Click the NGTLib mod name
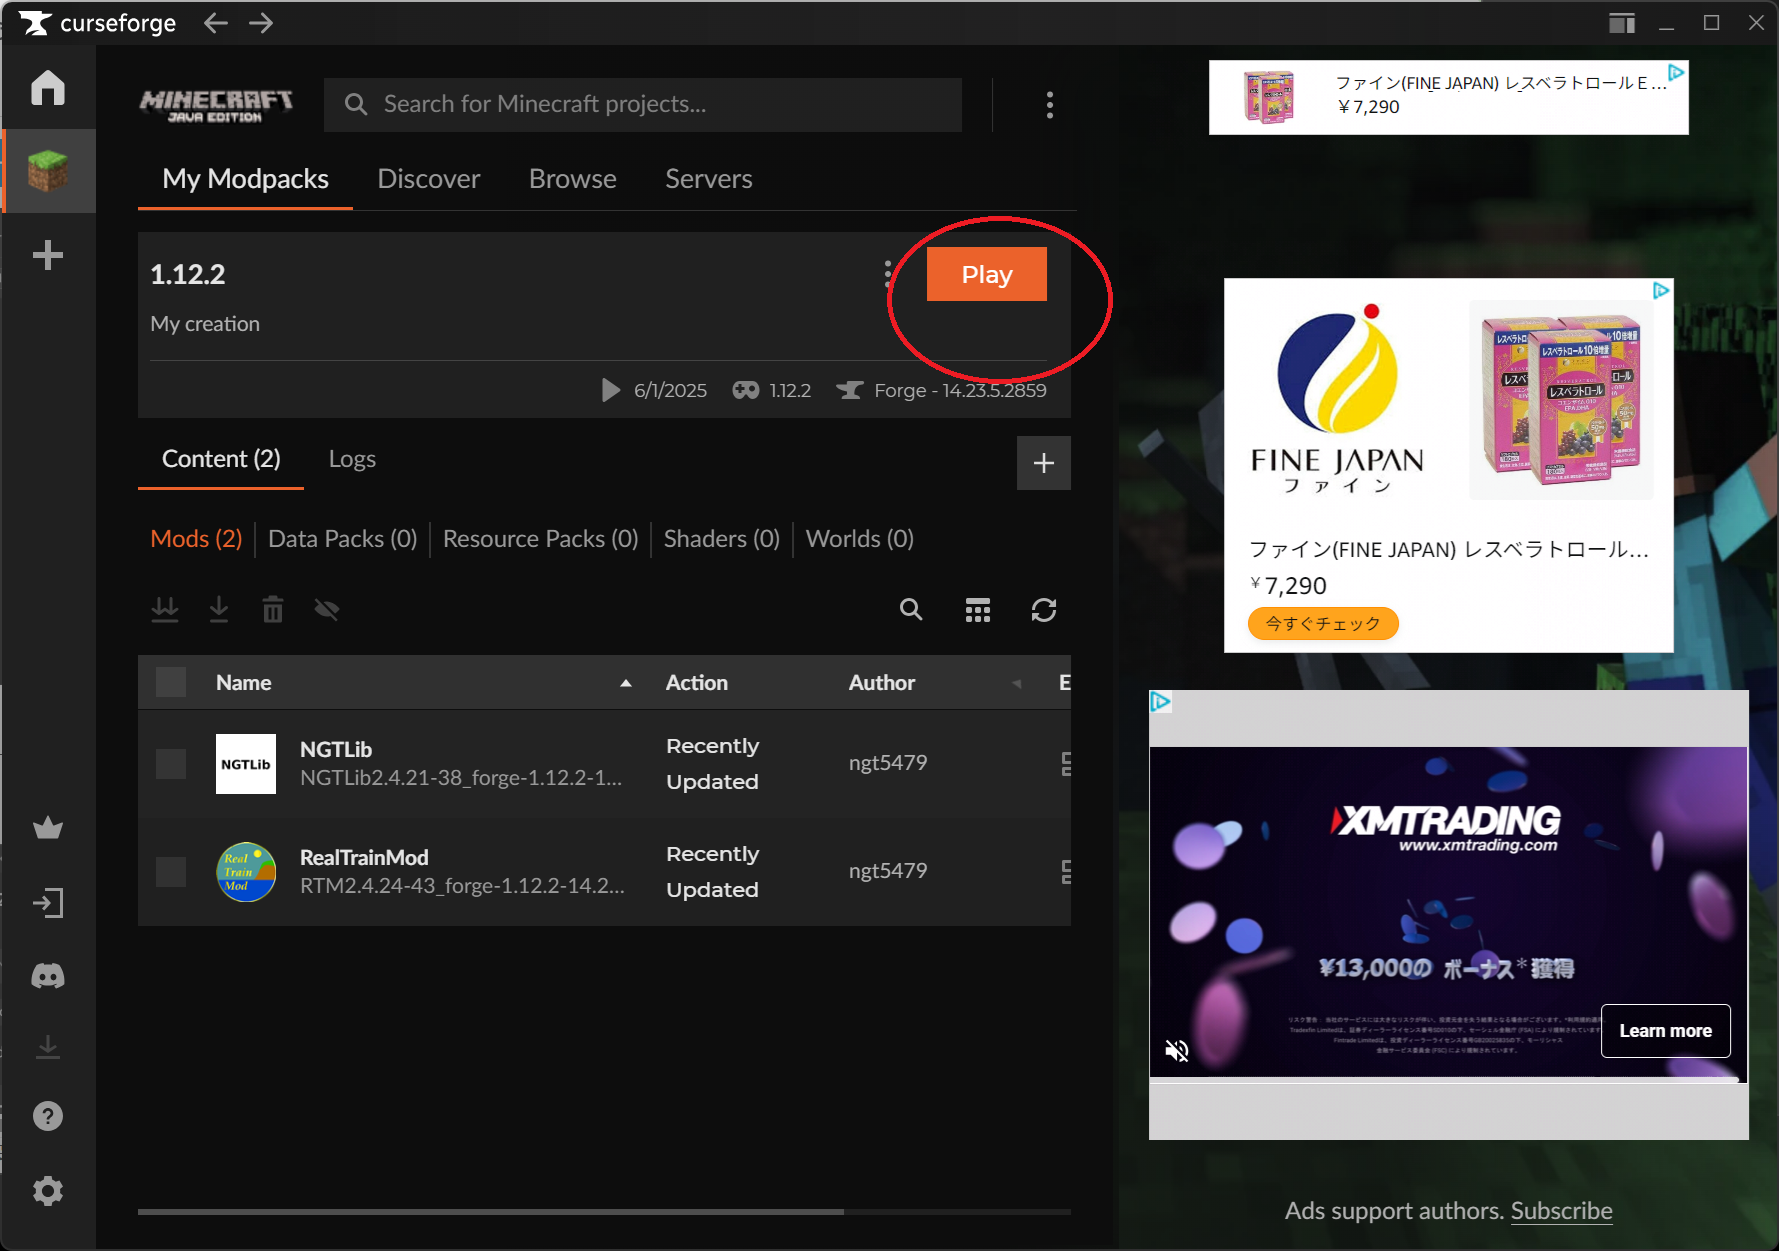1779x1251 pixels. [x=336, y=750]
